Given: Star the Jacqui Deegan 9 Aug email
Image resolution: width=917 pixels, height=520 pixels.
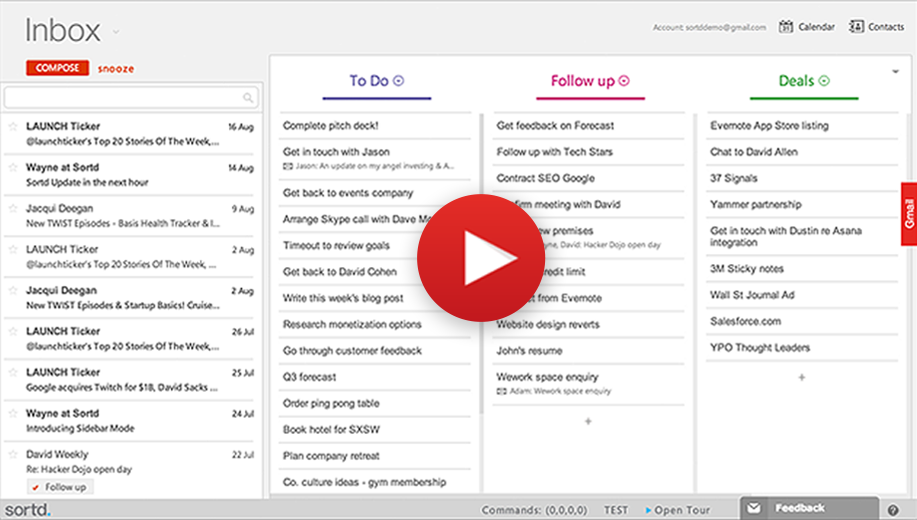Looking at the screenshot, I should tap(13, 209).
